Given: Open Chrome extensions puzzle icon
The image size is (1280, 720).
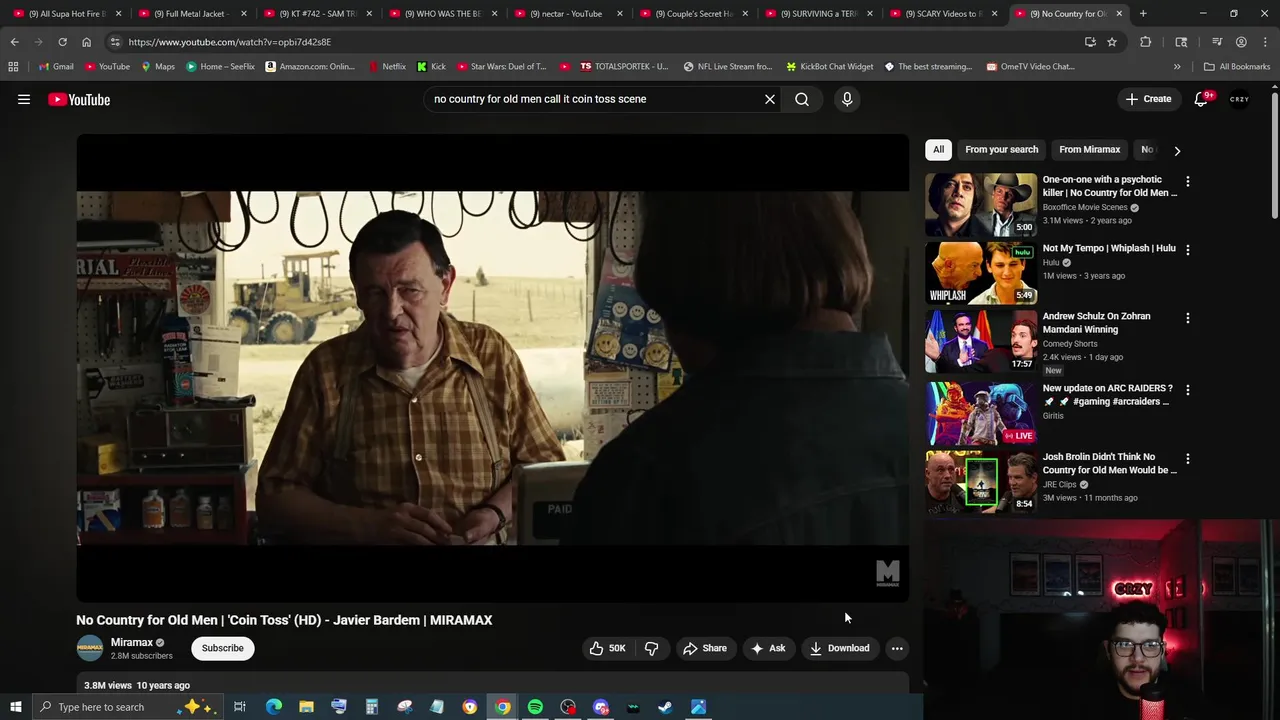Looking at the screenshot, I should [x=1145, y=42].
